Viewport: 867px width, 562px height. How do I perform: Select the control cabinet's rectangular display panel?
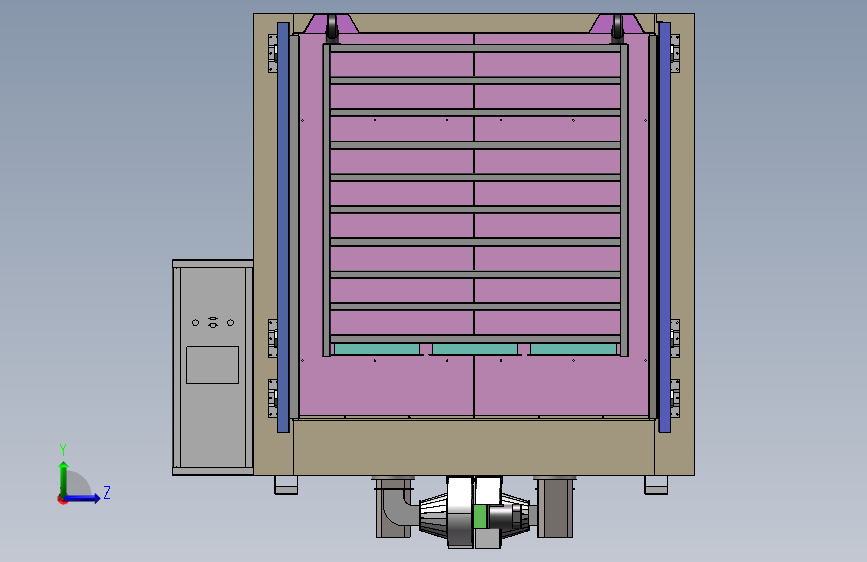(212, 365)
